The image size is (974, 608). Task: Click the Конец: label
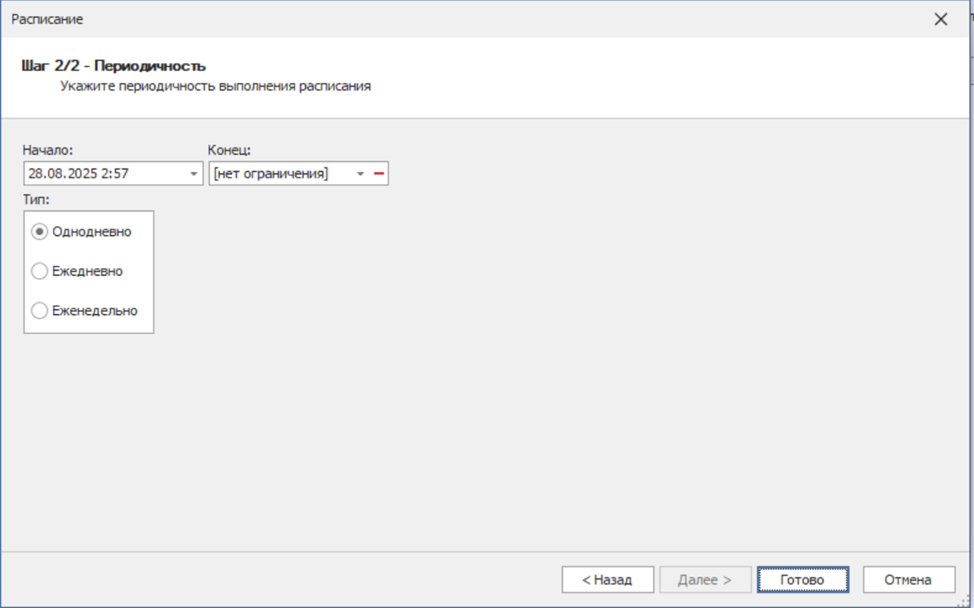click(229, 150)
